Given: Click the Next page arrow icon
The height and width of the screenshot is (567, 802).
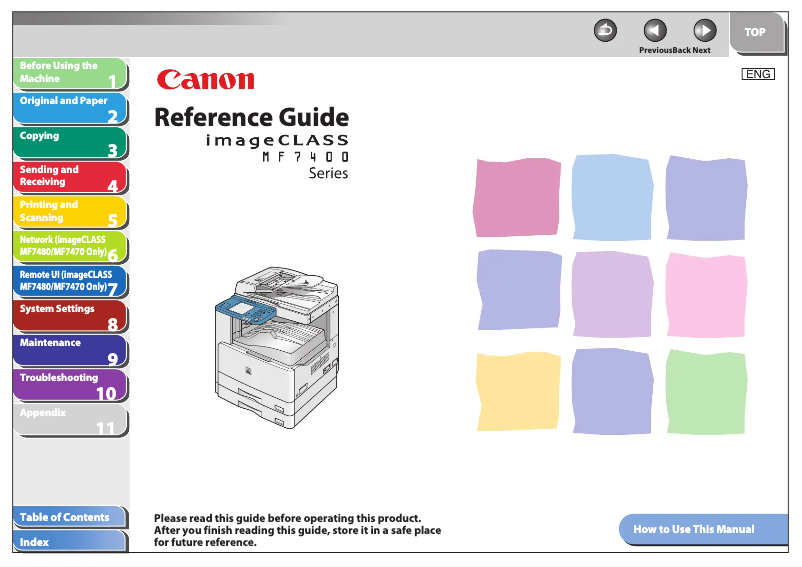Looking at the screenshot, I should coord(704,31).
